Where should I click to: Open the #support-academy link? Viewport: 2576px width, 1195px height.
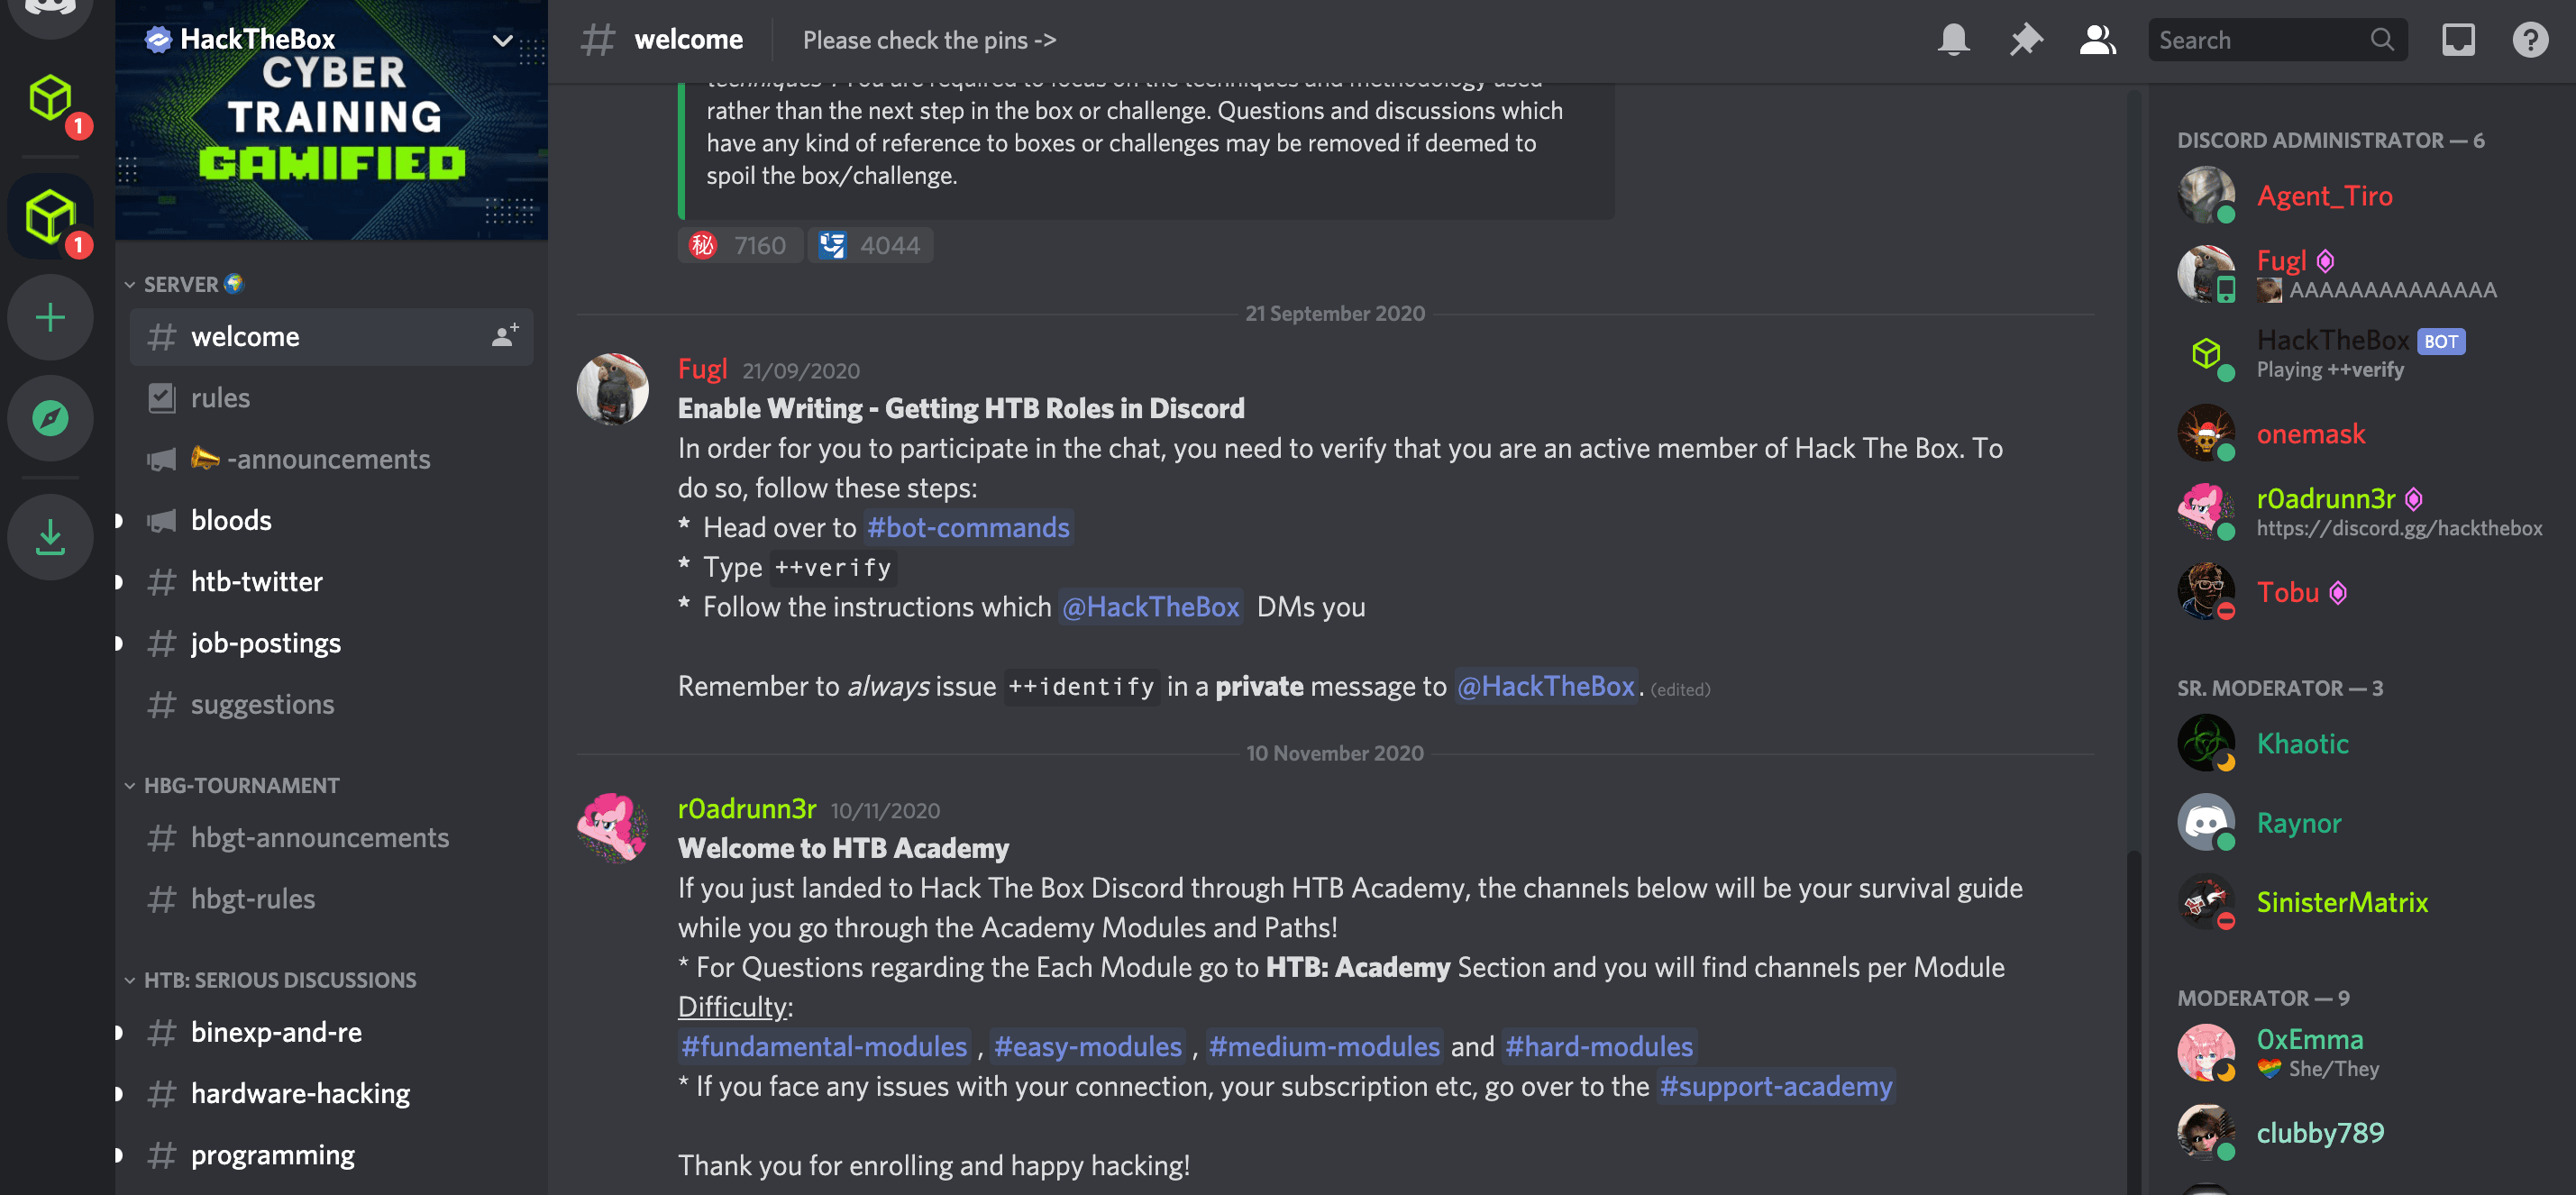pos(1776,1086)
